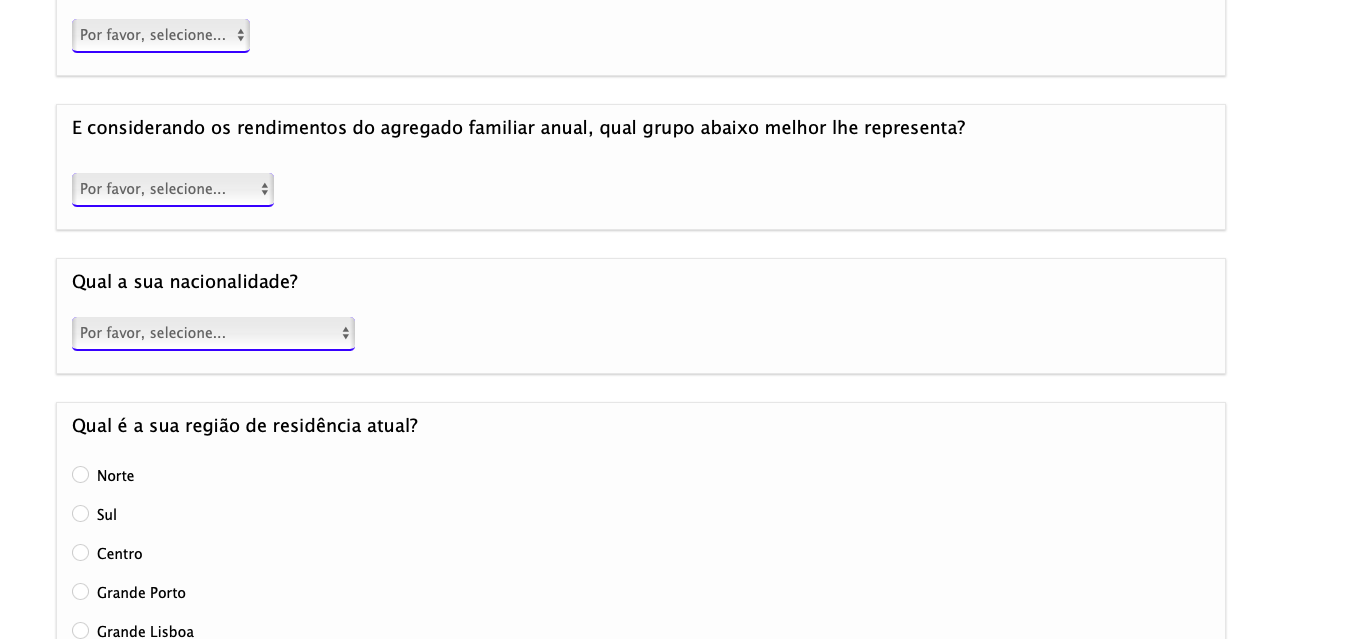Pick the Centro radio option
Screen dimensions: 1361x639
tap(81, 553)
